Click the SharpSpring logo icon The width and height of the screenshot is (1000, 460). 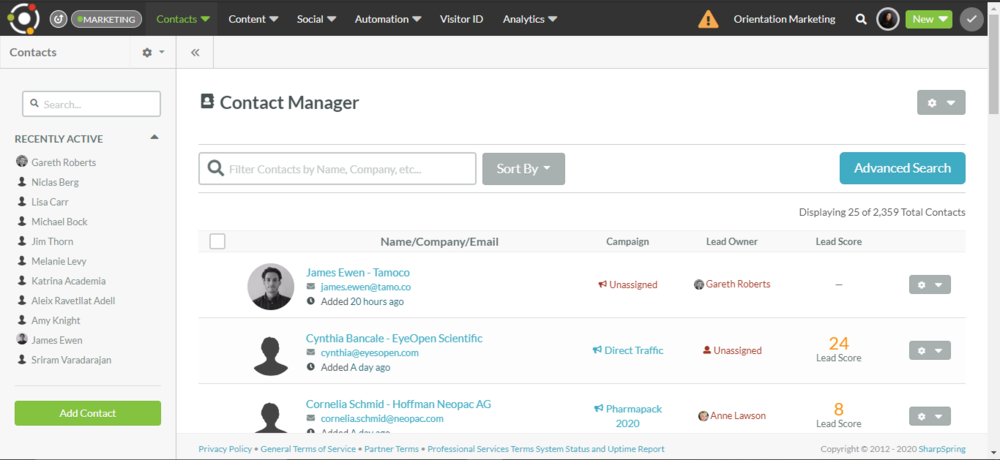(x=24, y=19)
